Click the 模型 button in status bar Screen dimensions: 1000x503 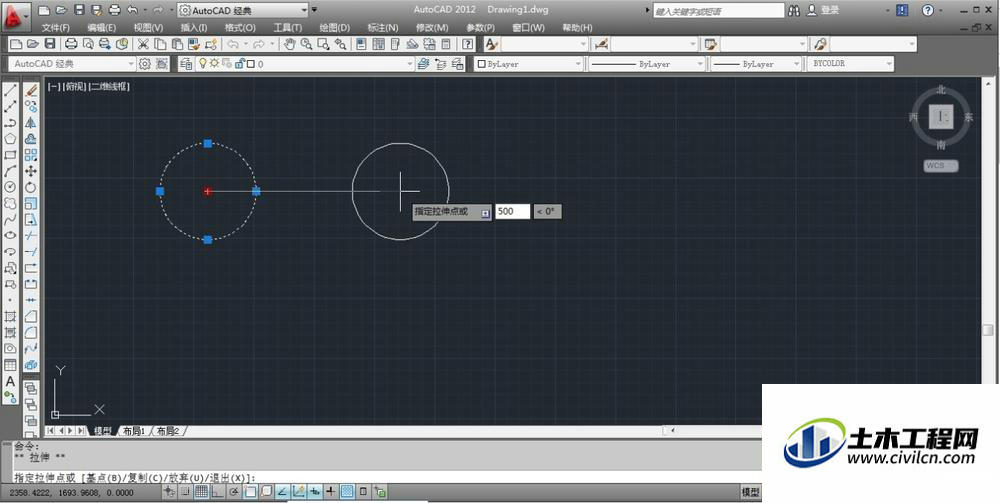[751, 492]
